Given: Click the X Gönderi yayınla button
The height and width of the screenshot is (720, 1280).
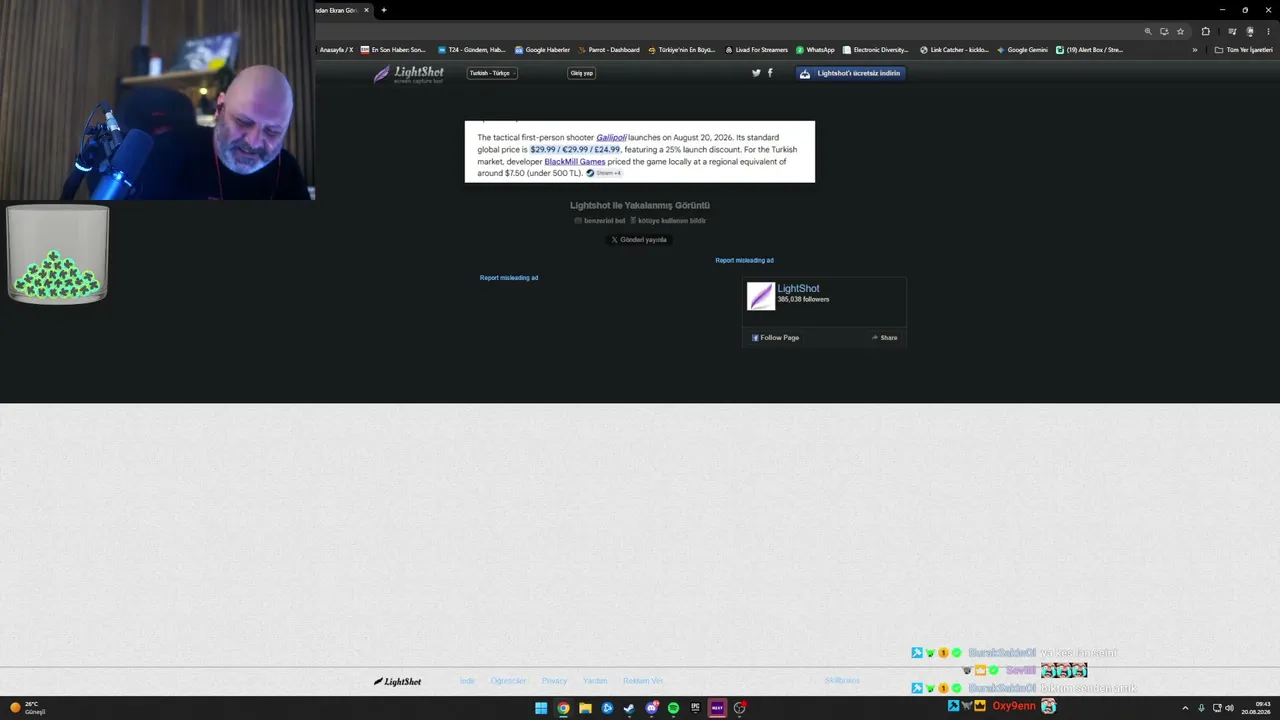Looking at the screenshot, I should click(640, 240).
